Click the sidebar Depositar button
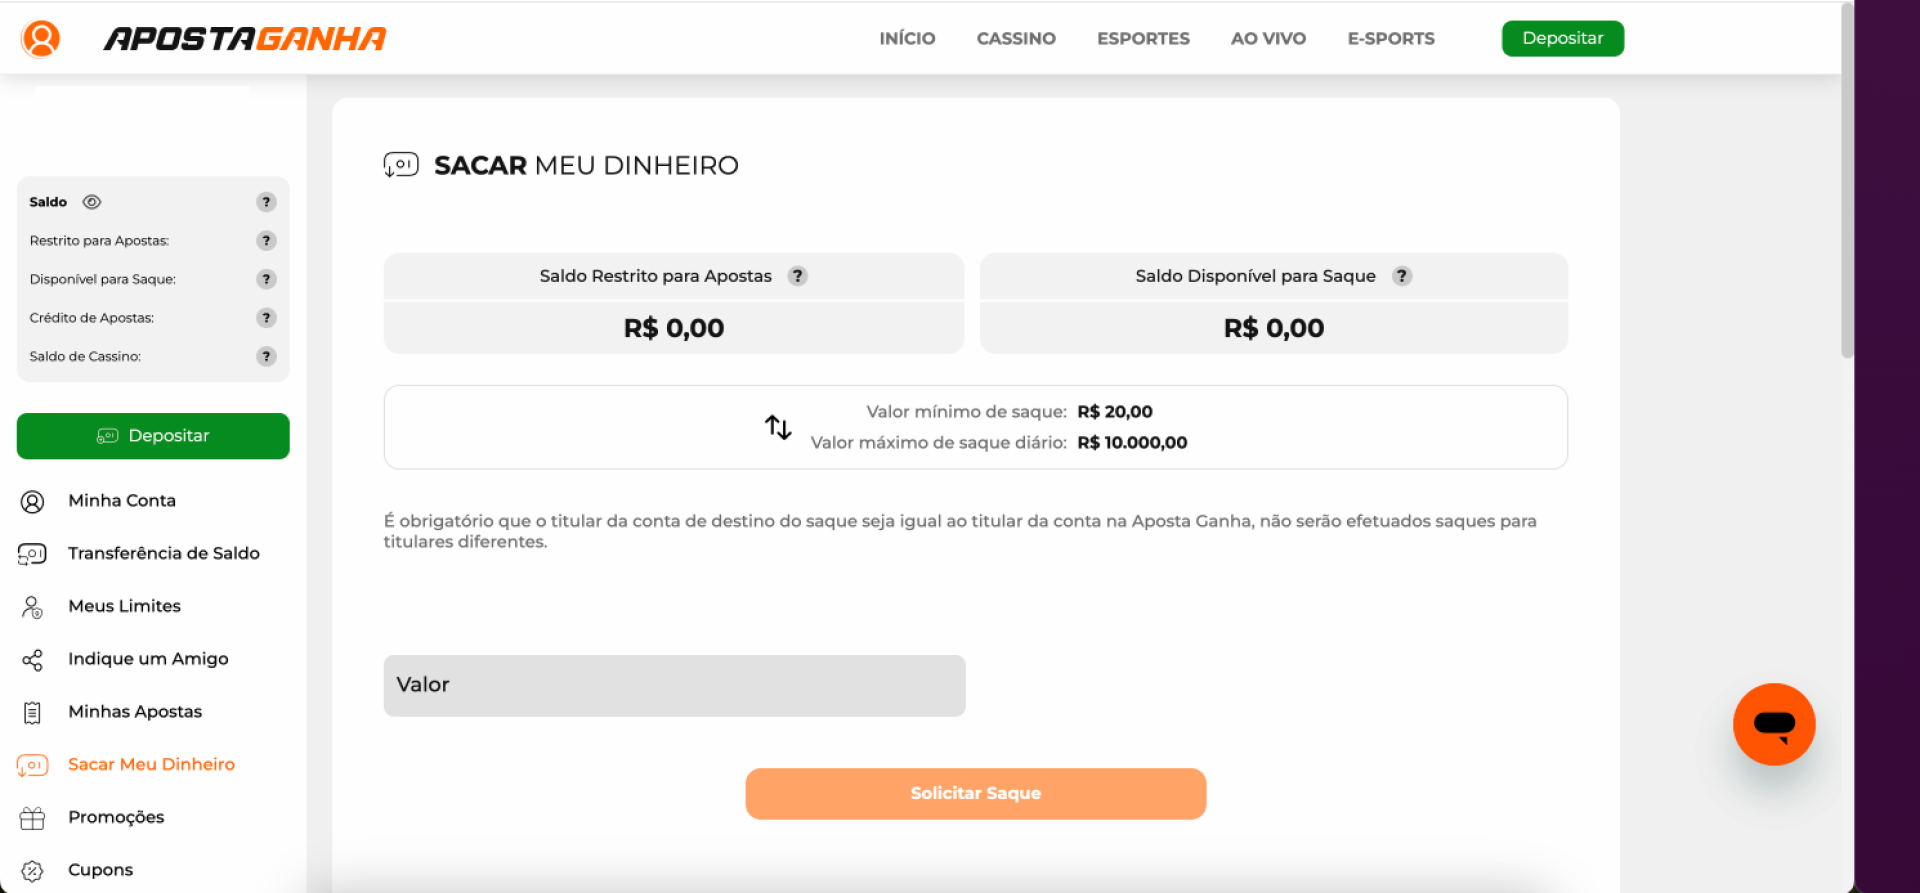This screenshot has width=1920, height=893. 153,436
